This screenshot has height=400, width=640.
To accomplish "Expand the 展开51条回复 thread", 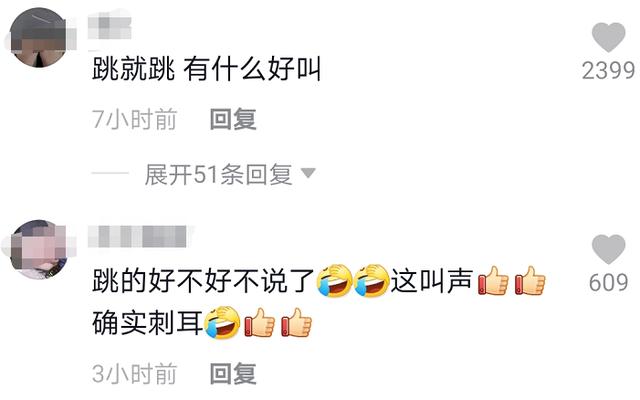I will tap(218, 175).
